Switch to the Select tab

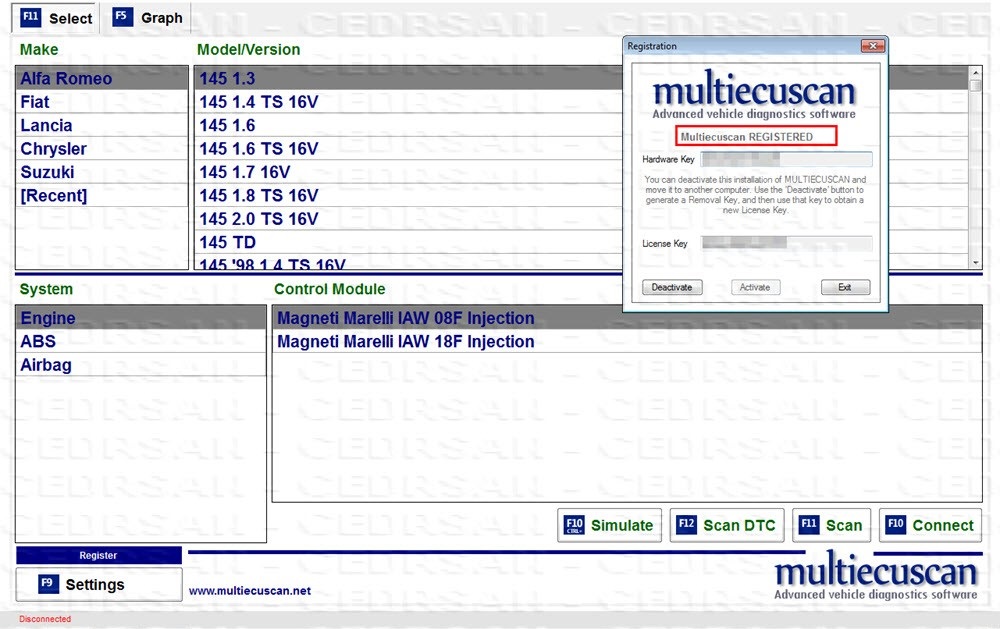click(x=56, y=18)
